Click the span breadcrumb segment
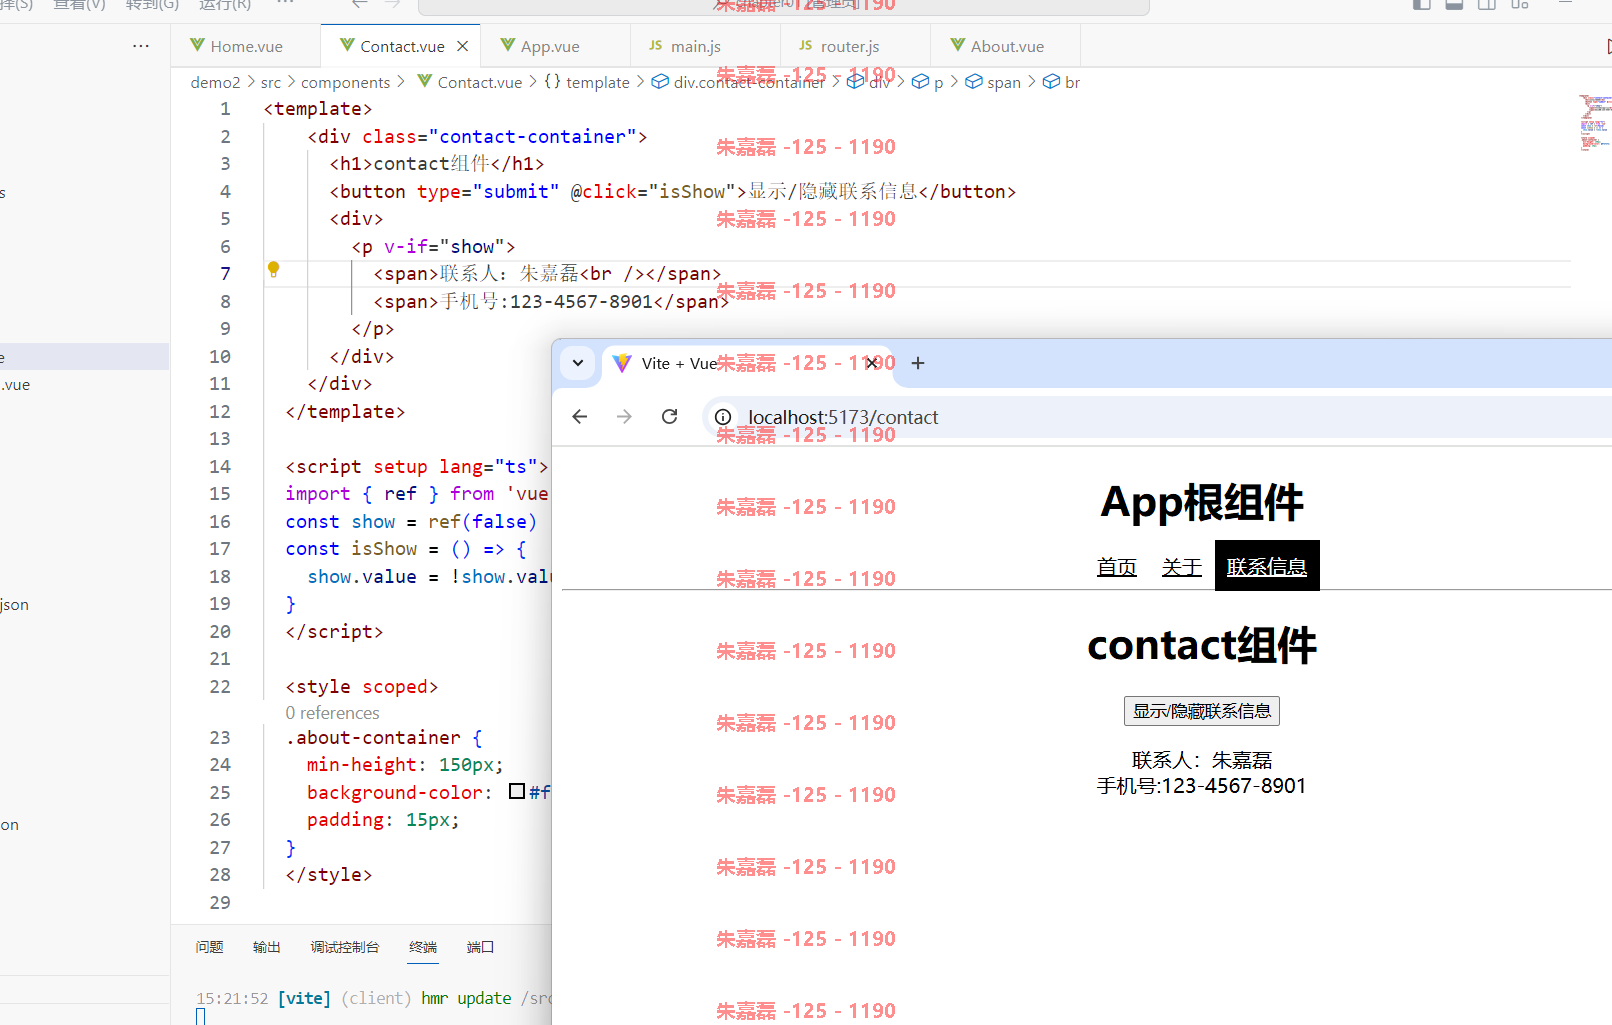1612x1025 pixels. coord(1004,82)
